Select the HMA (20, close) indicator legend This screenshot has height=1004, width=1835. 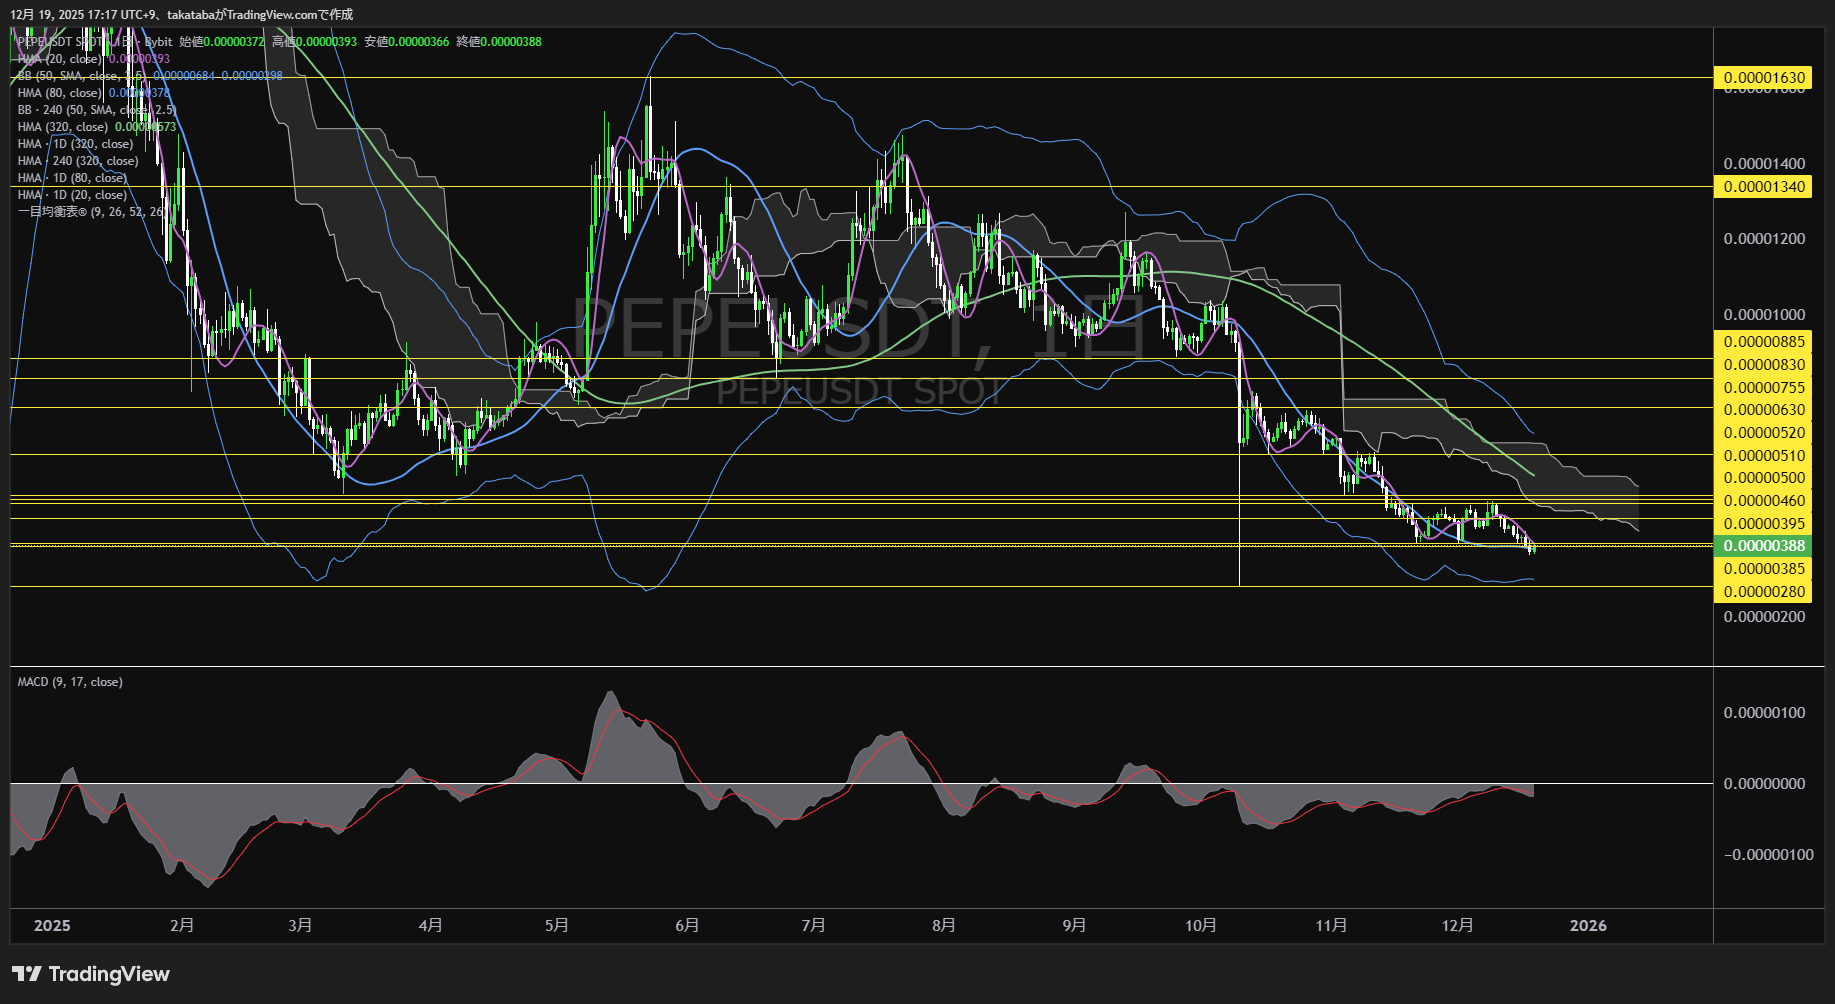59,59
